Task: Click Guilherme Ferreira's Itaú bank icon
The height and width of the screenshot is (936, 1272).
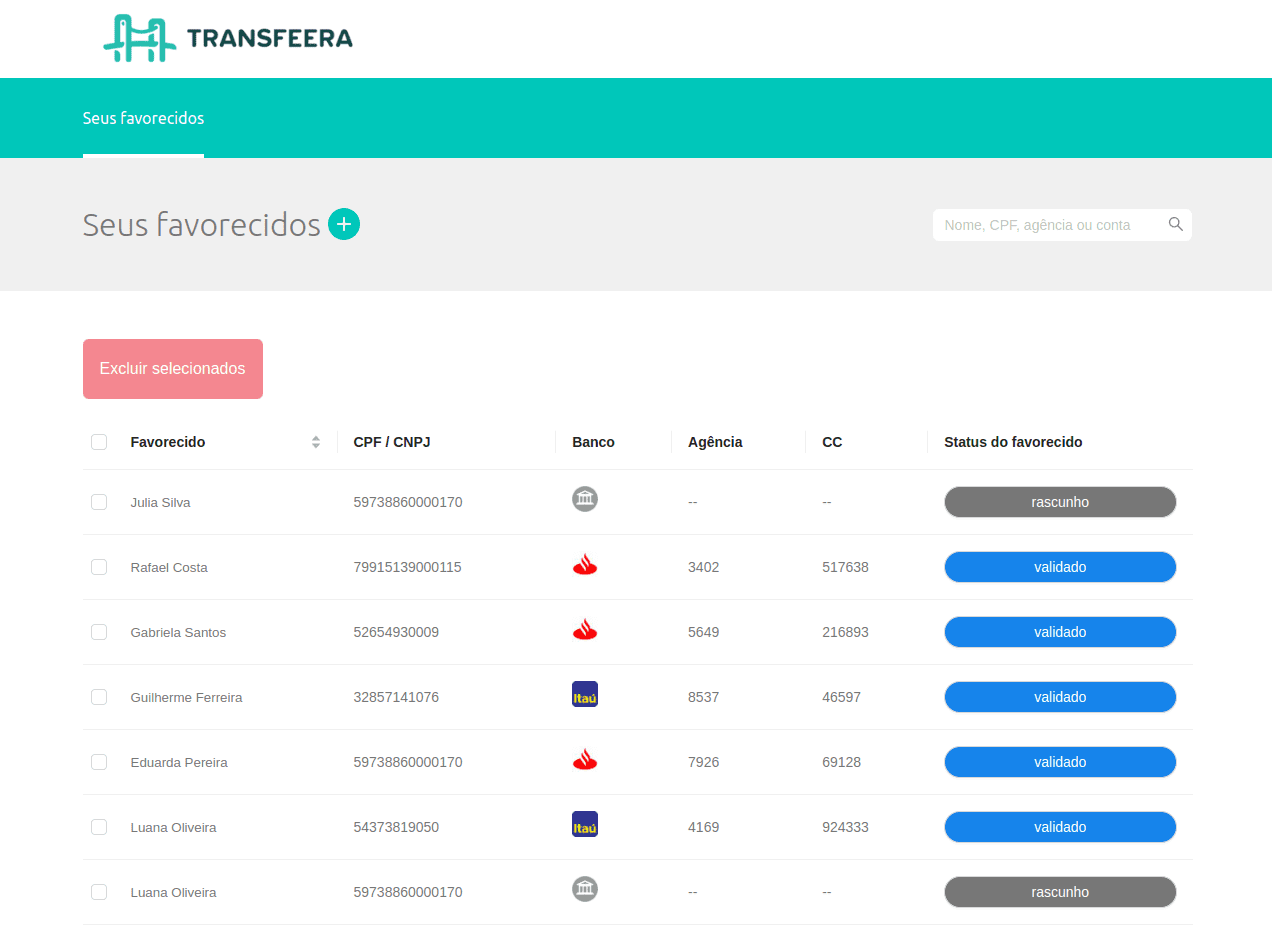Action: click(x=585, y=695)
